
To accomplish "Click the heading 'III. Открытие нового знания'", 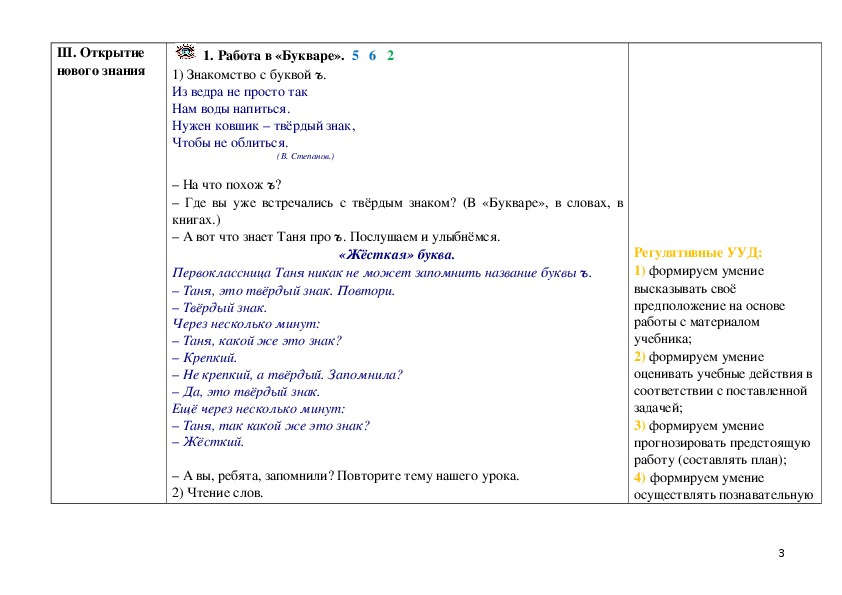I will [101, 62].
